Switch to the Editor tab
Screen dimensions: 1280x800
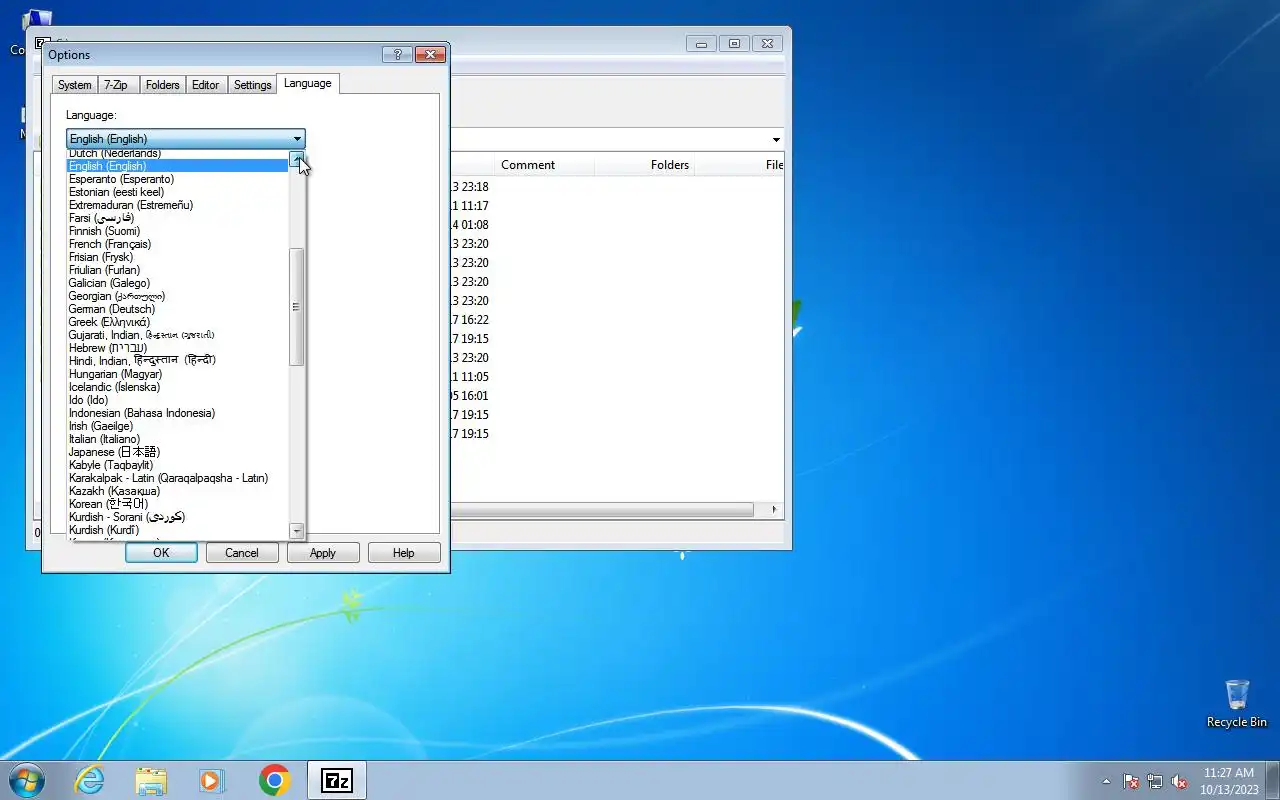pos(206,85)
